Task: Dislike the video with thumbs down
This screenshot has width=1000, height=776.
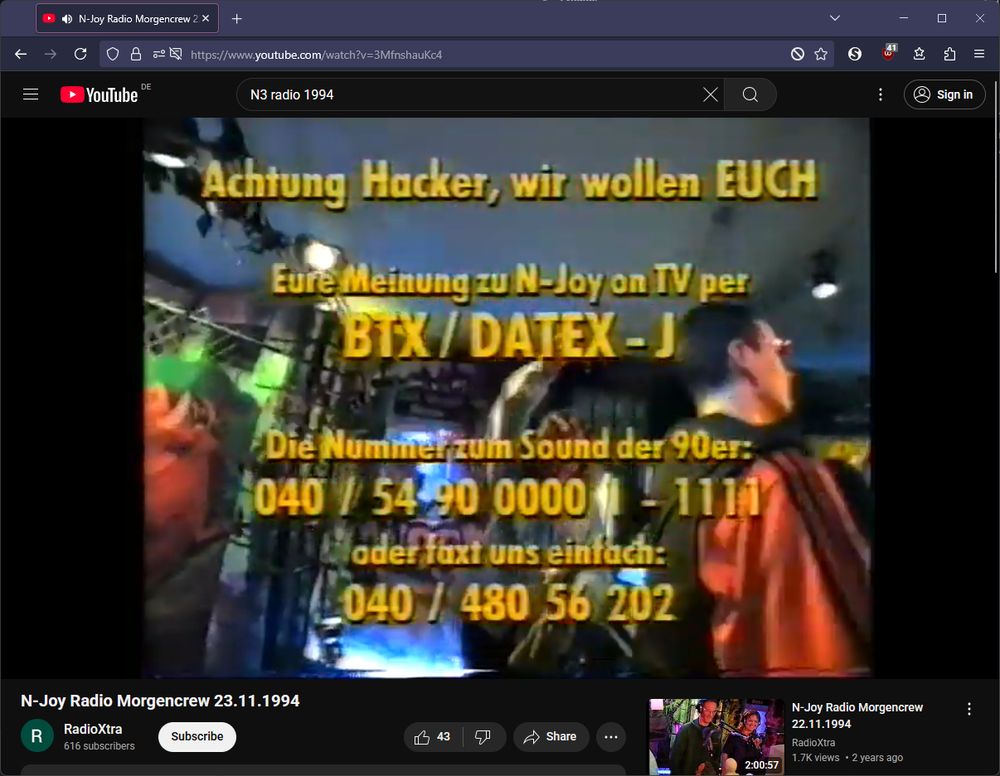Action: coord(483,737)
